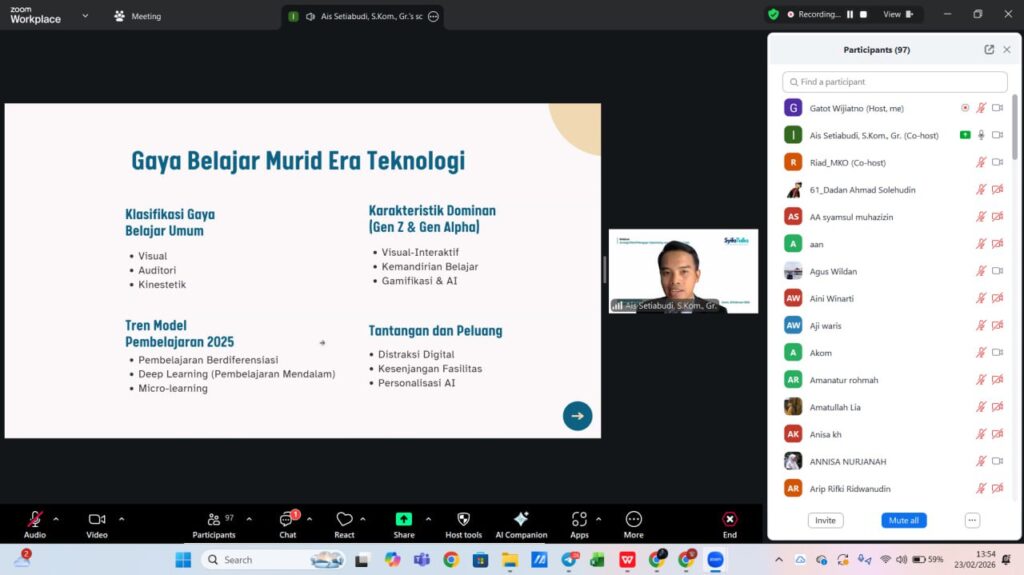Launch AI Companion from the toolbar
Screen dimensions: 1024x575
pyautogui.click(x=521, y=520)
